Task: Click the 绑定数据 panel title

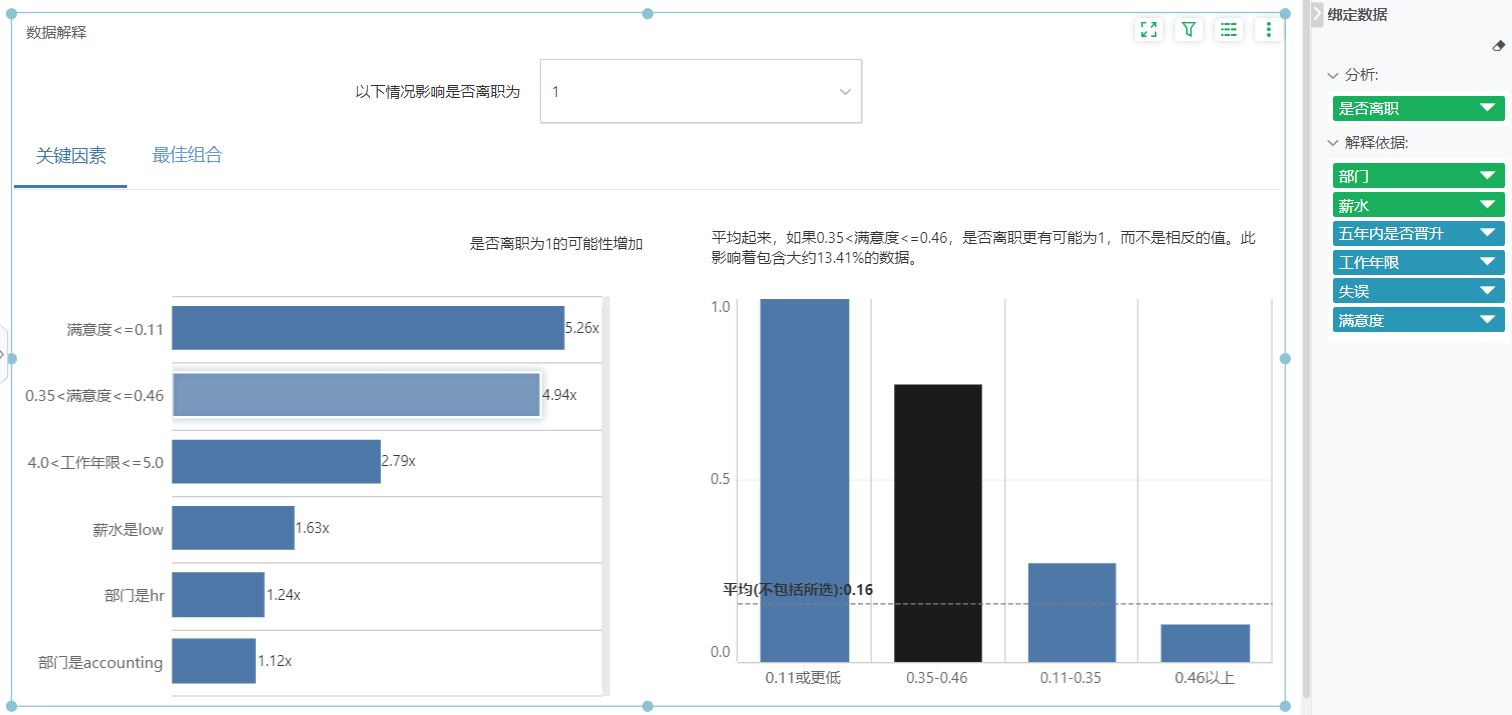Action: pos(1357,15)
